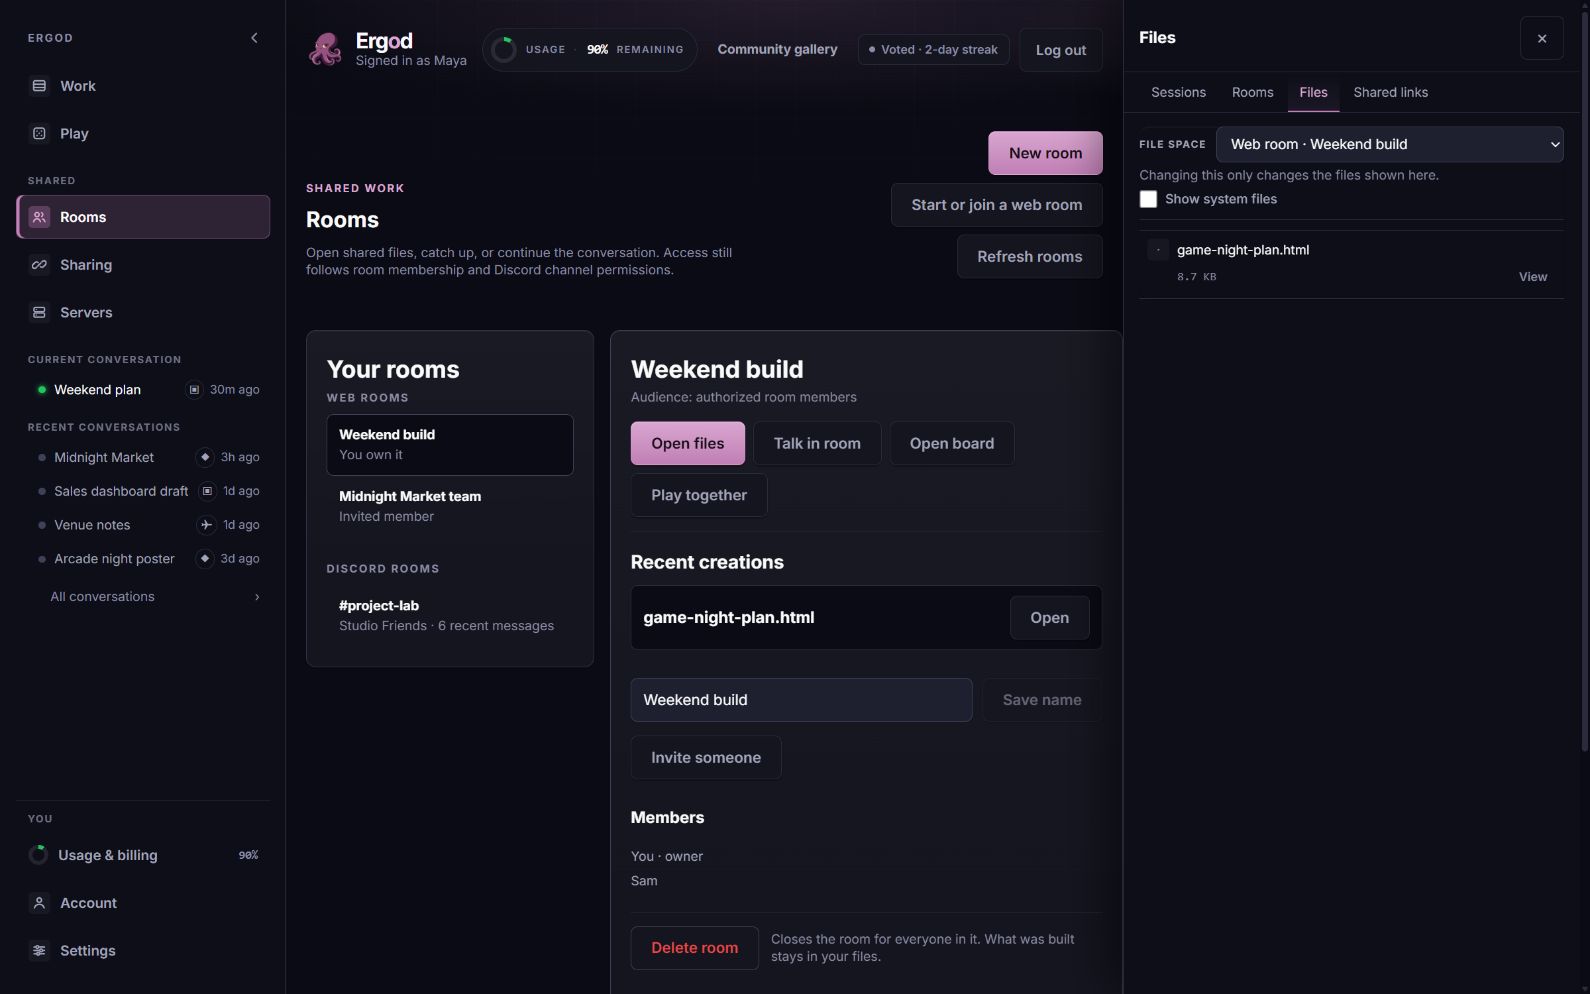Click the icon beside Midnight Market conversation
Image resolution: width=1590 pixels, height=994 pixels.
205,457
